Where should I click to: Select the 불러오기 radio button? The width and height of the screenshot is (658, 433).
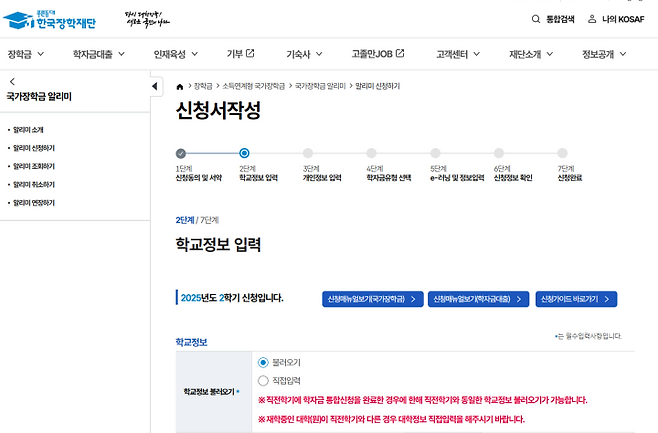[263, 362]
